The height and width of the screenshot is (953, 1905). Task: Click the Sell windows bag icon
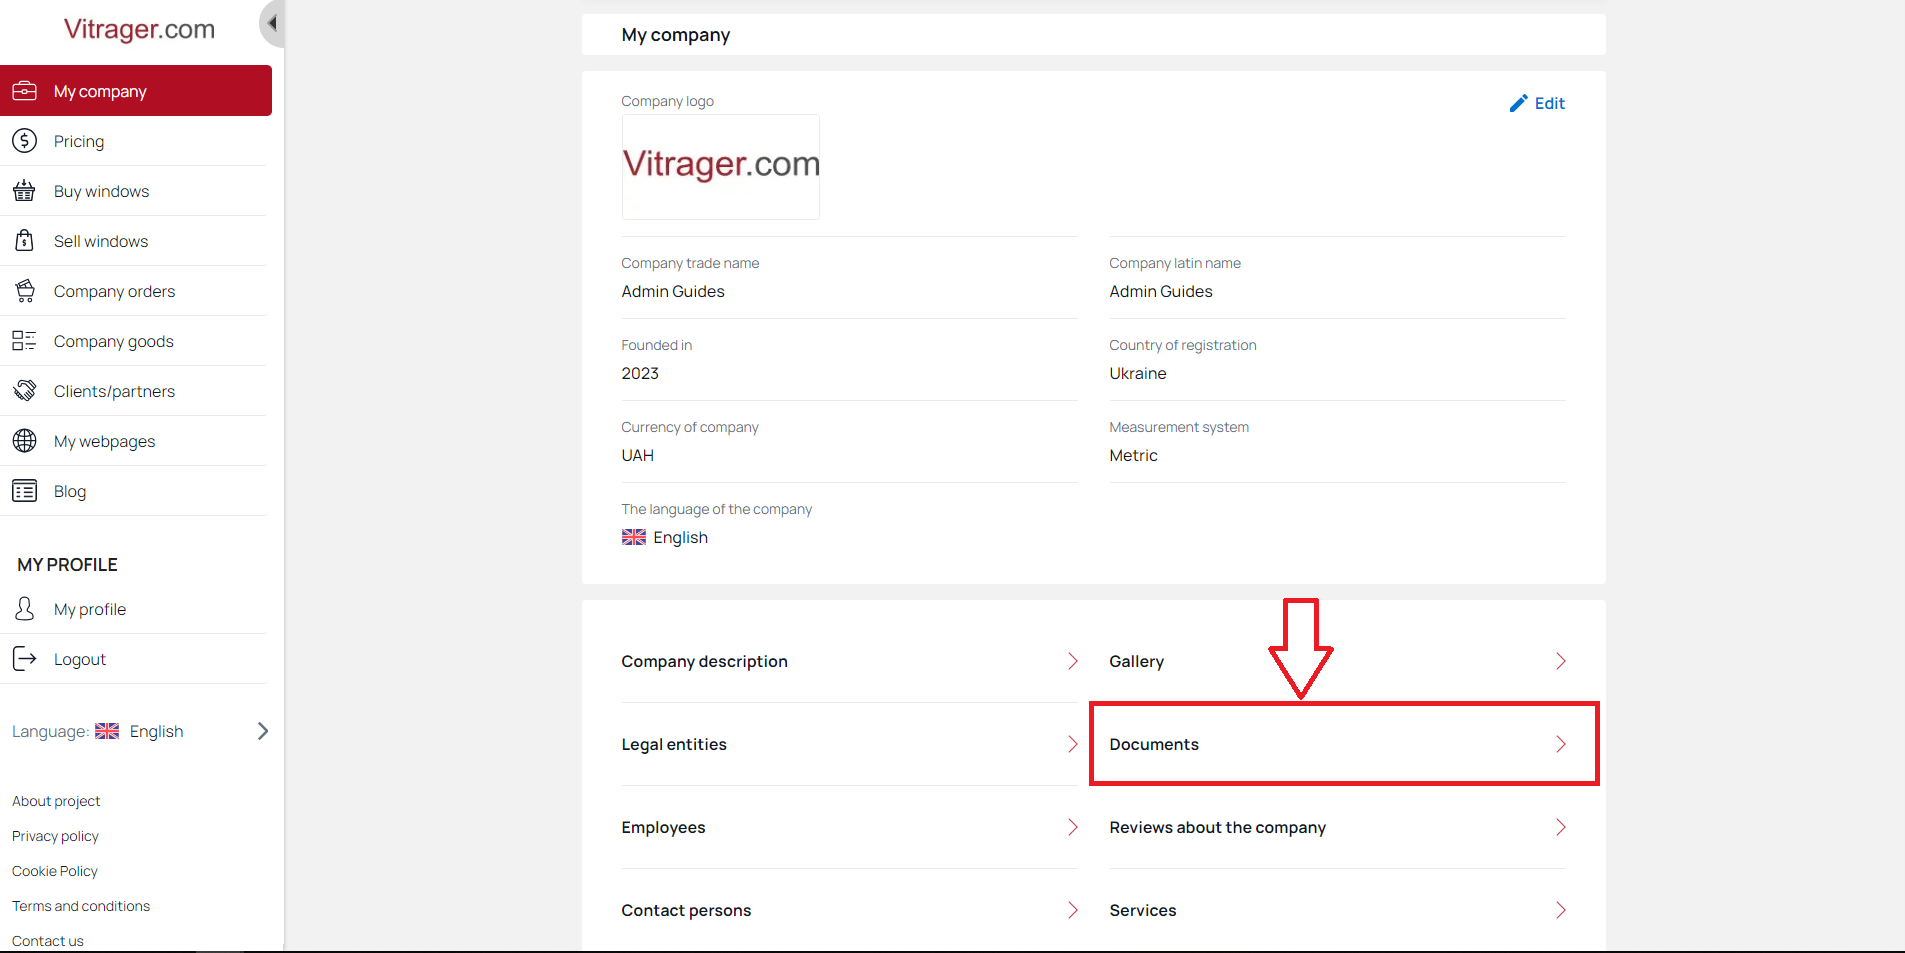pos(24,241)
